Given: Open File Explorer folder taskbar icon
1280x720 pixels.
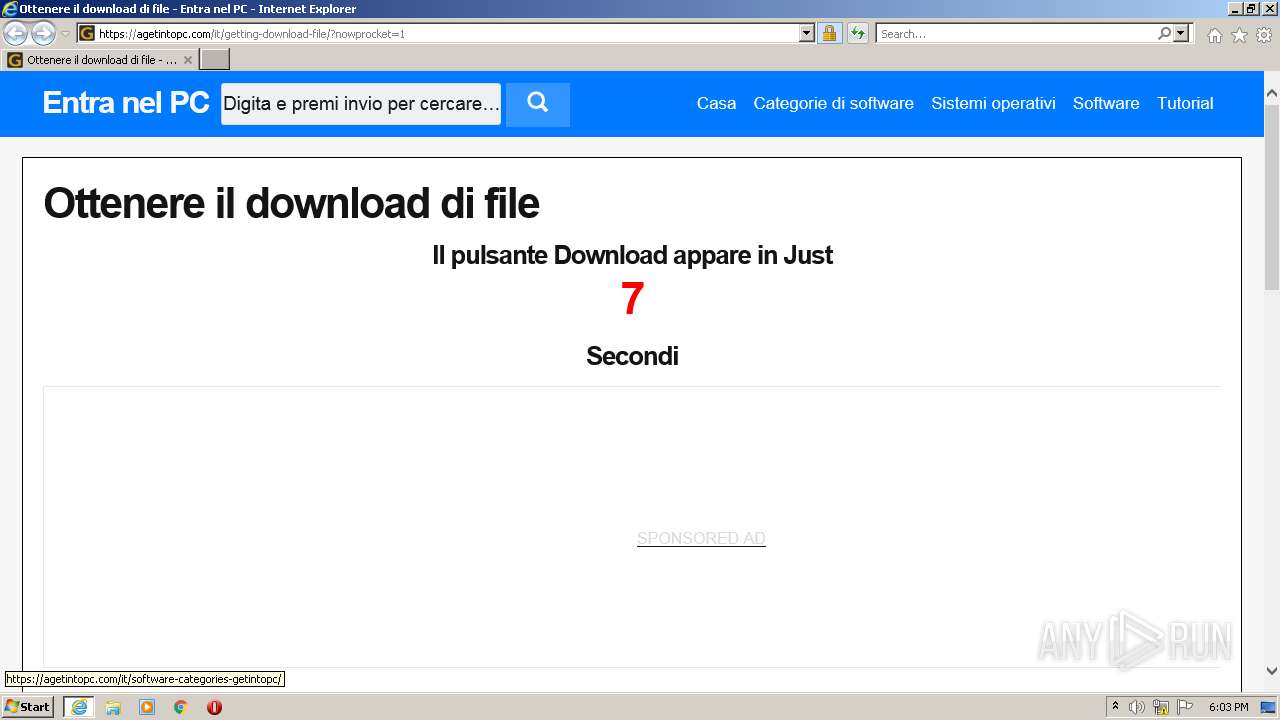Looking at the screenshot, I should [x=113, y=707].
